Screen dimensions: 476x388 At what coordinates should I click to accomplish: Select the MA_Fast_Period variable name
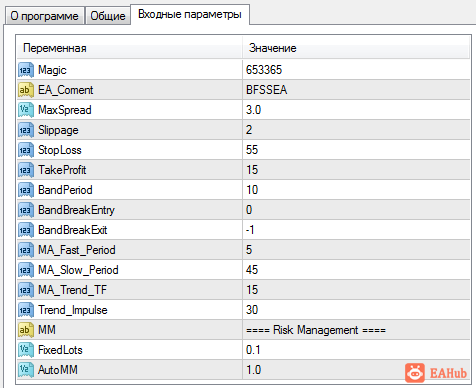77,250
